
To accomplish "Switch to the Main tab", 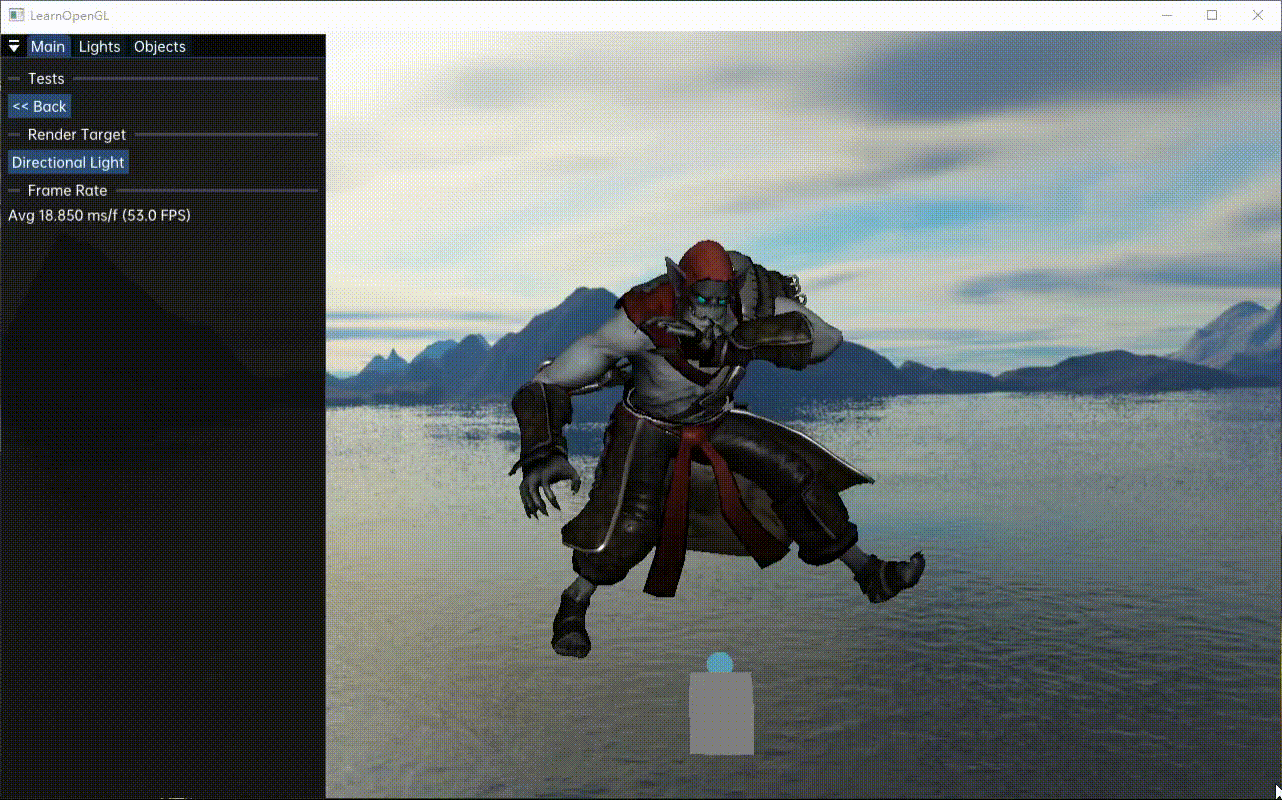I will (x=48, y=47).
